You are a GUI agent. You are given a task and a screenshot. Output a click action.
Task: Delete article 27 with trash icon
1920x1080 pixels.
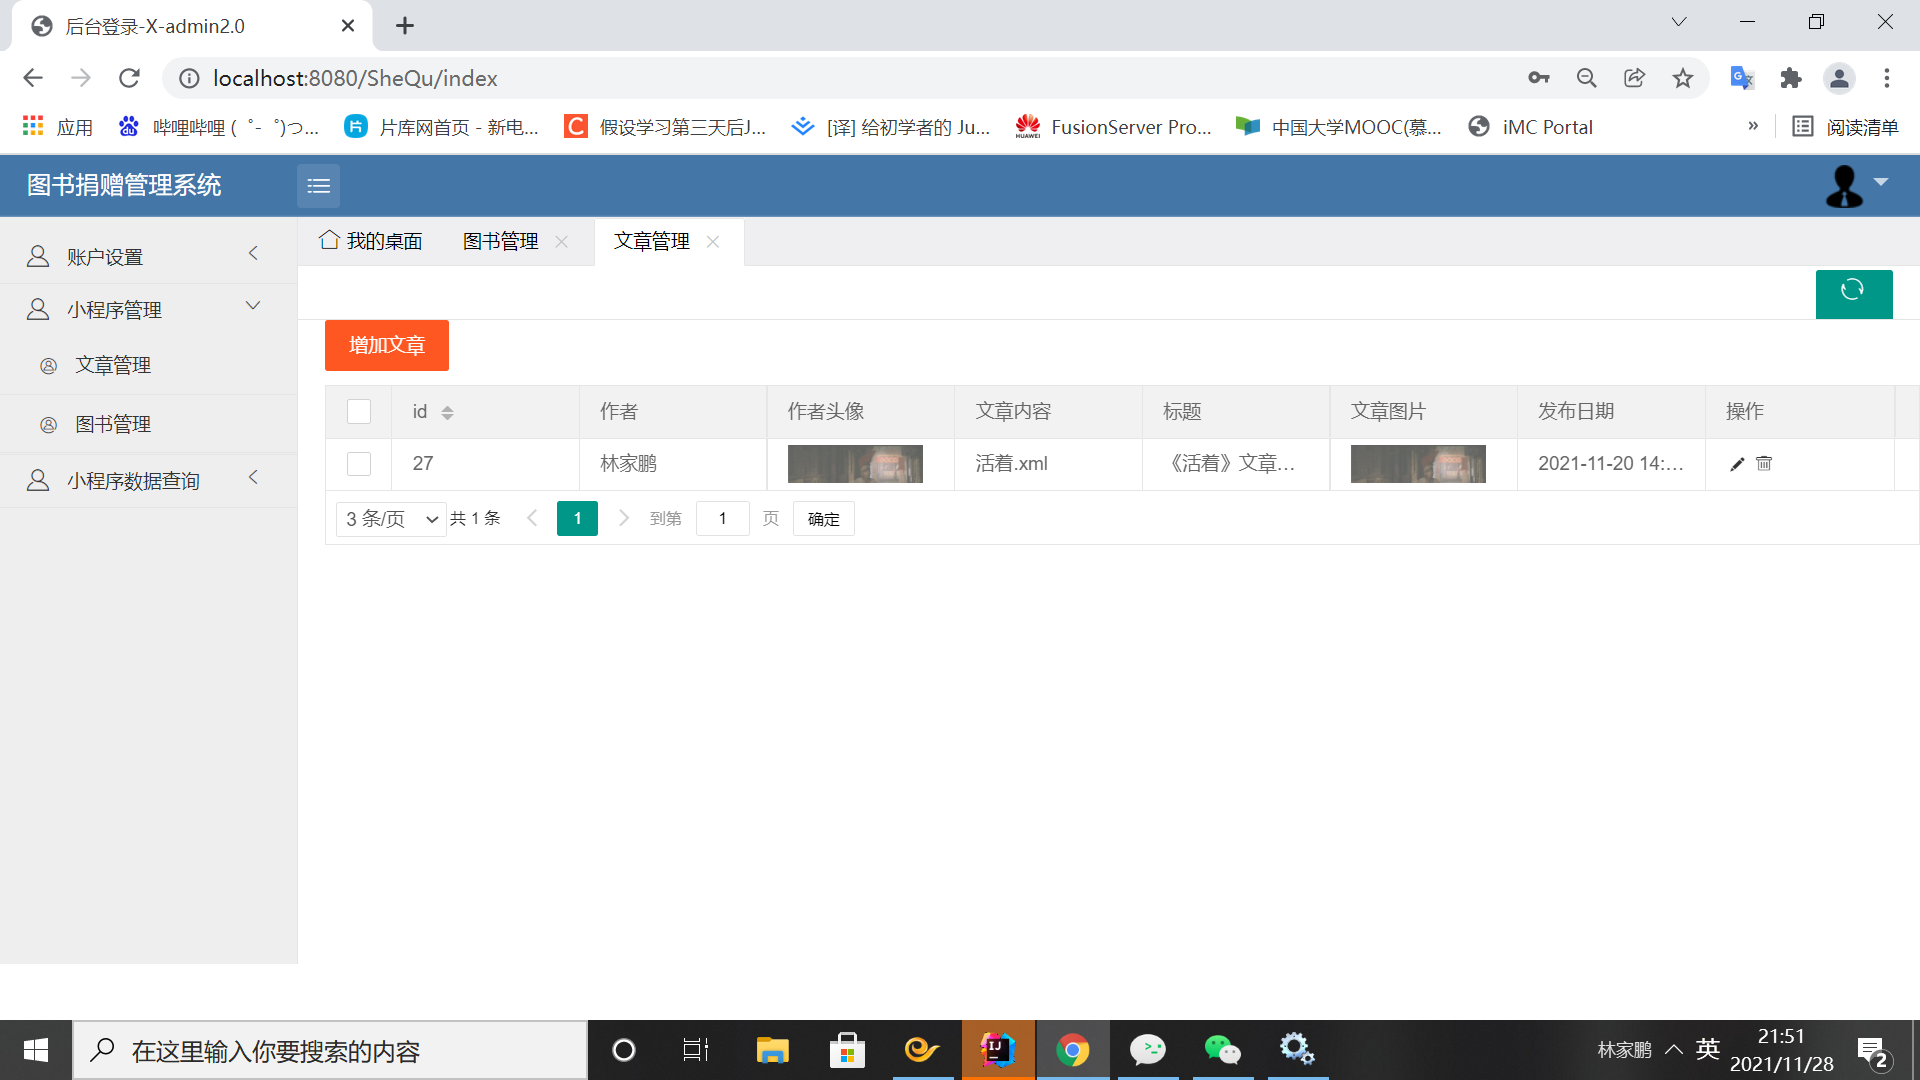pyautogui.click(x=1764, y=463)
